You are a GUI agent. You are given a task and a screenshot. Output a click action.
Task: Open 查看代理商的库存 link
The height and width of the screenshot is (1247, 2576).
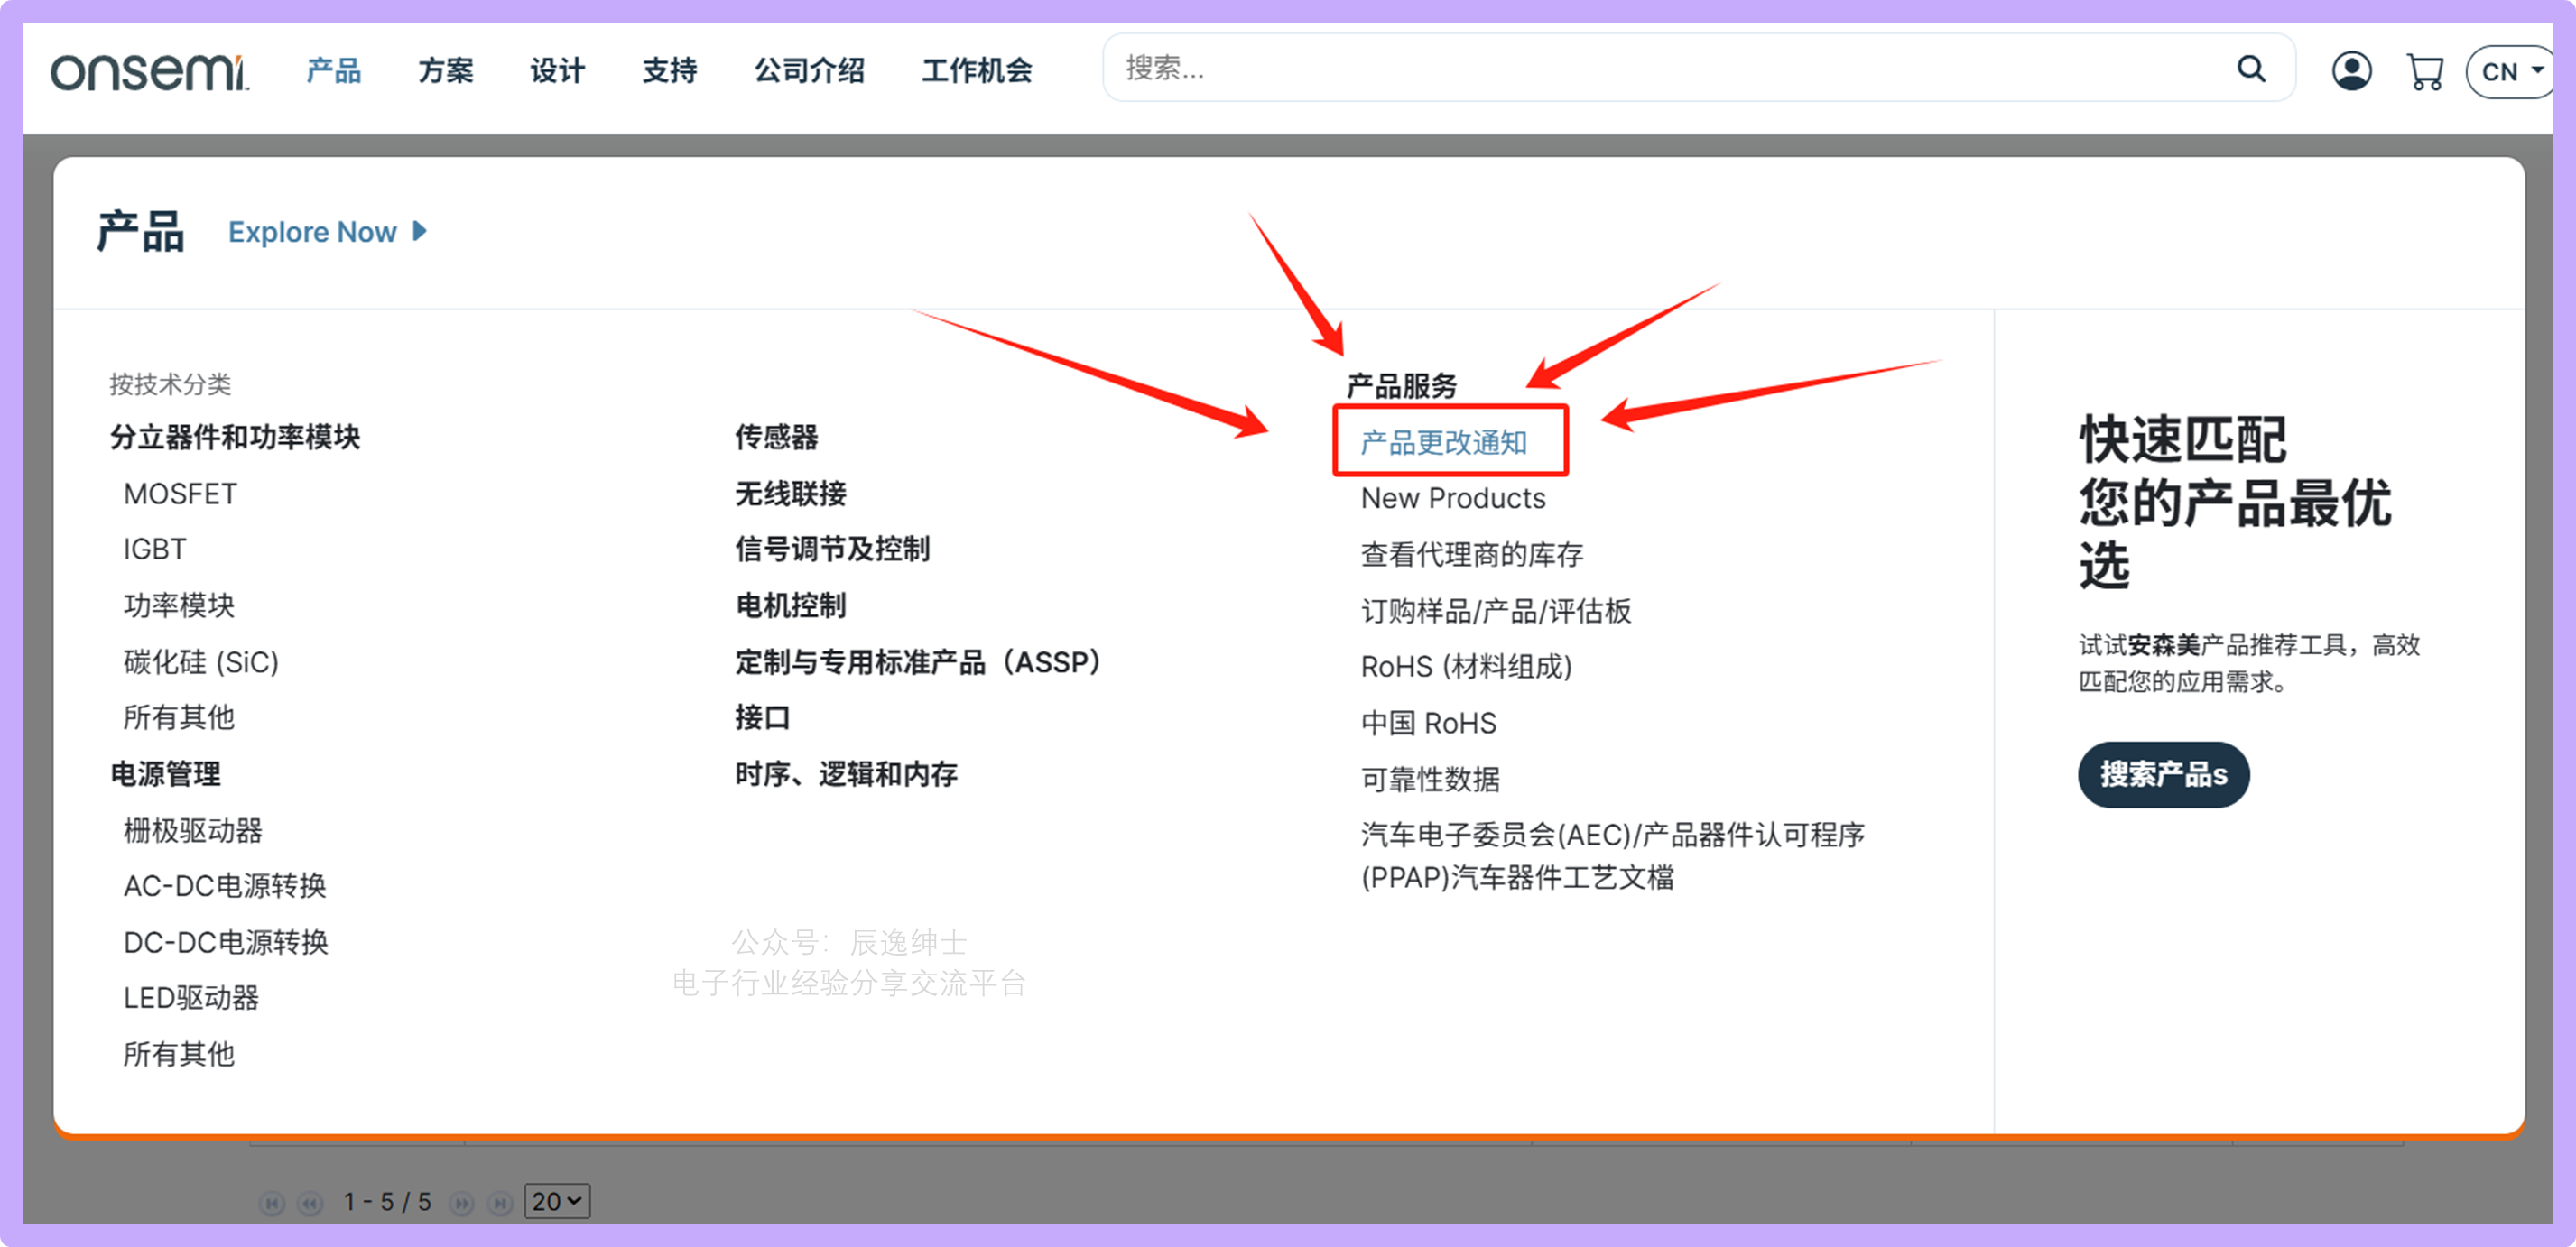(x=1471, y=554)
